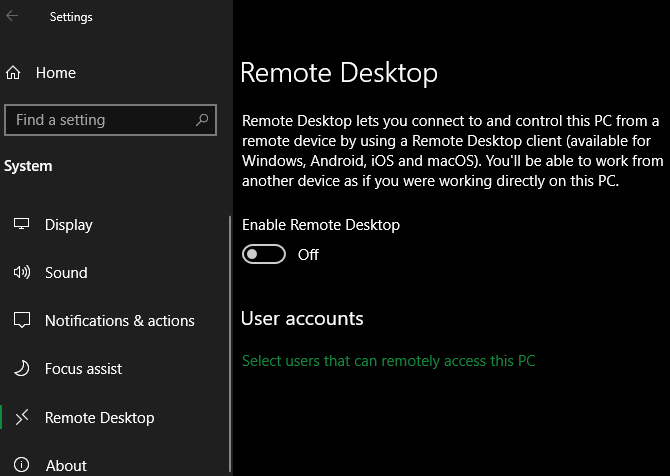
Task: Click the Remote Desktop sidebar icon
Action: pos(22,417)
